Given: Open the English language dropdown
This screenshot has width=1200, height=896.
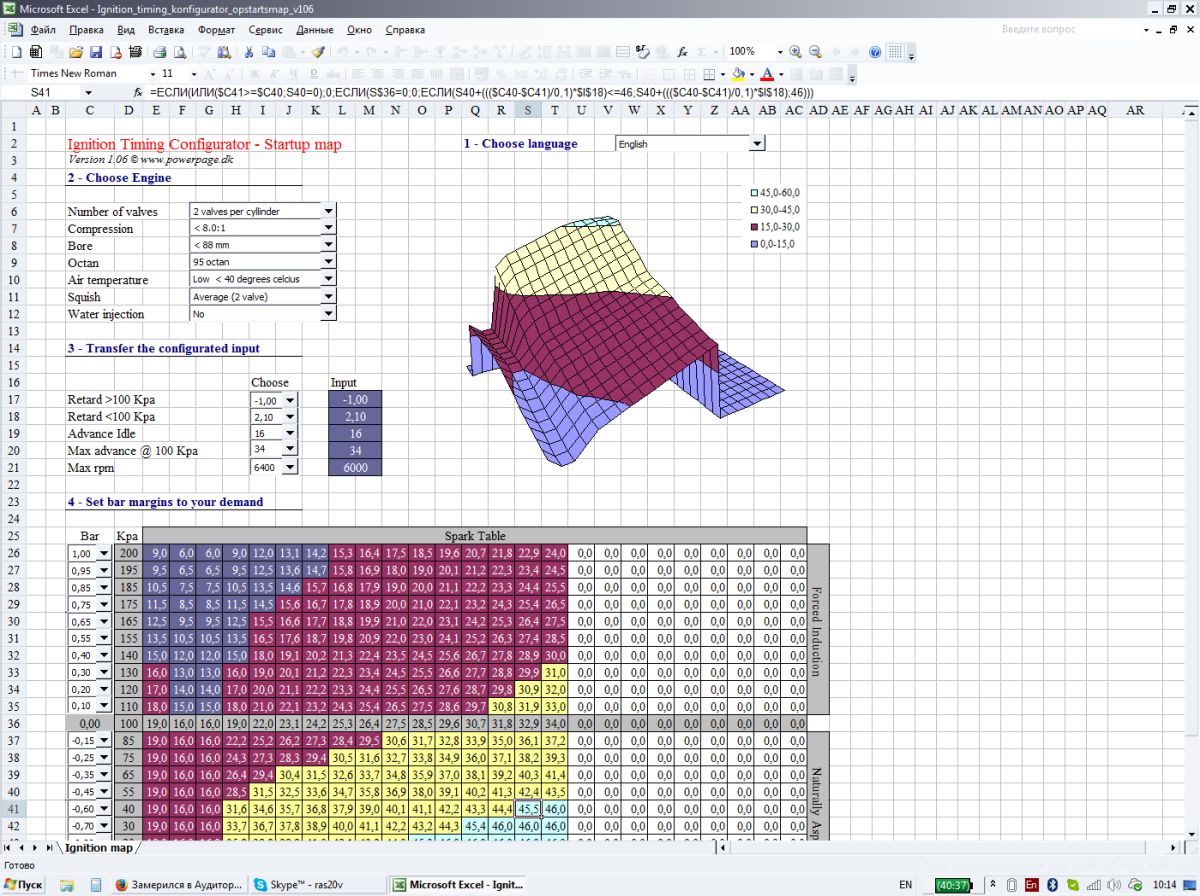Looking at the screenshot, I should coord(757,144).
